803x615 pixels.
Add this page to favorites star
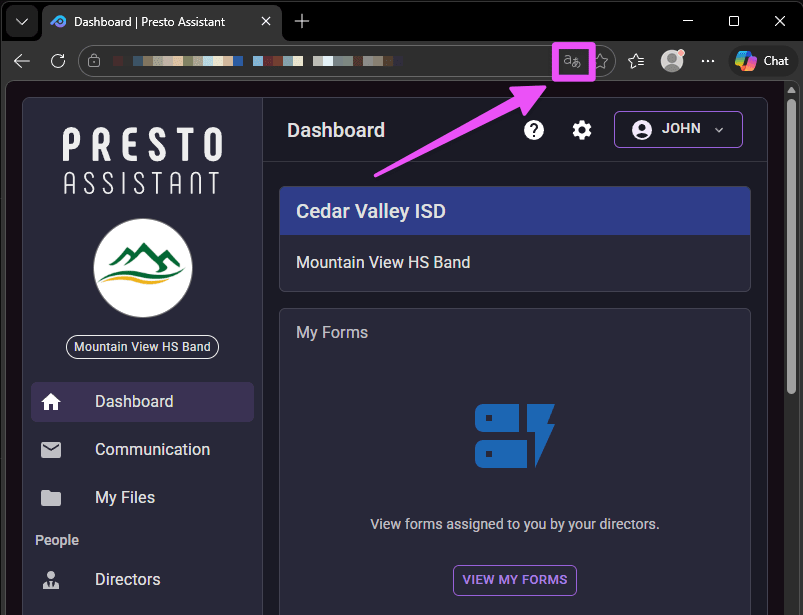tap(601, 61)
